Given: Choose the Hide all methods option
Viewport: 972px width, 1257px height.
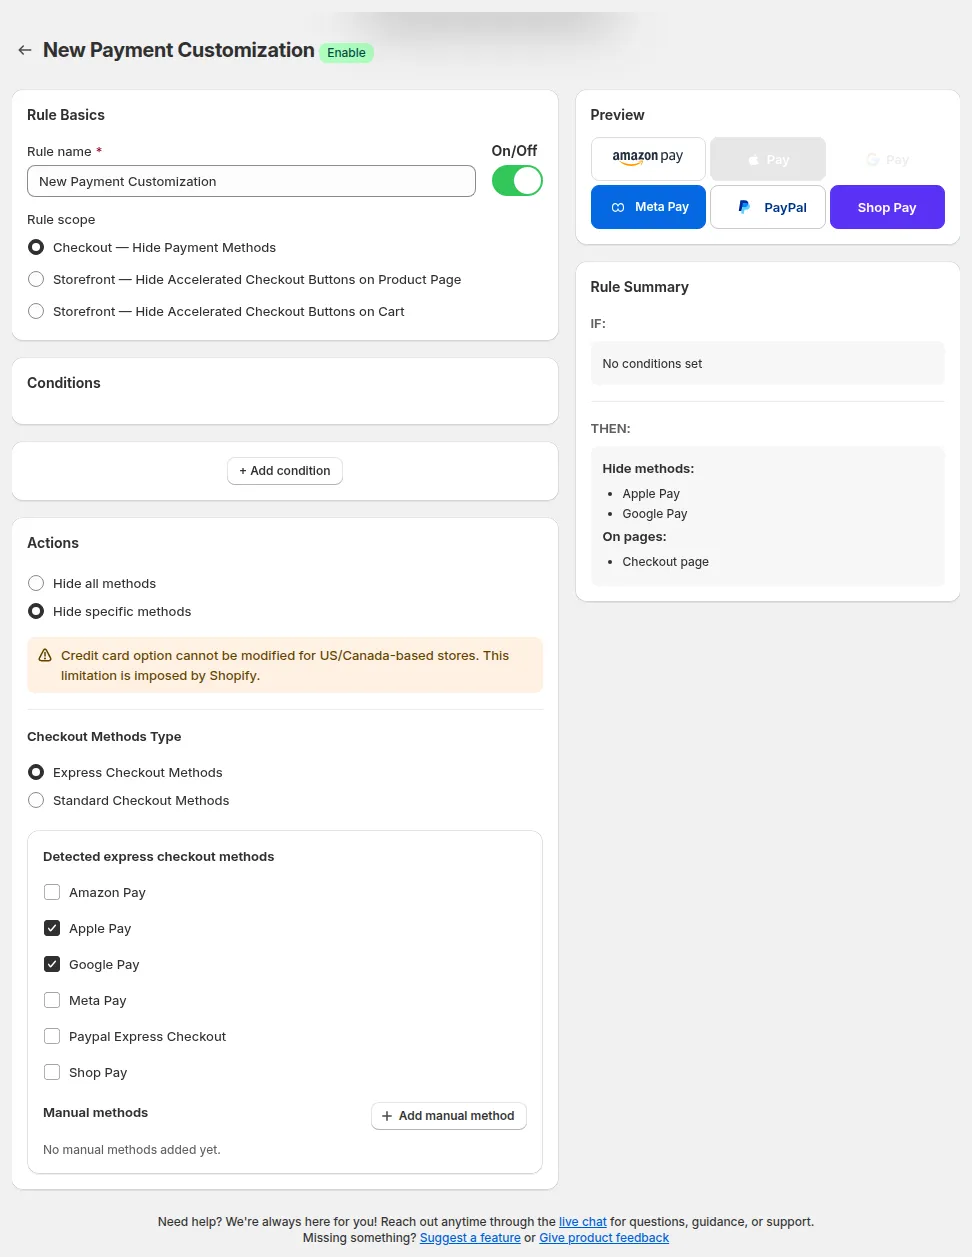Looking at the screenshot, I should pos(36,583).
